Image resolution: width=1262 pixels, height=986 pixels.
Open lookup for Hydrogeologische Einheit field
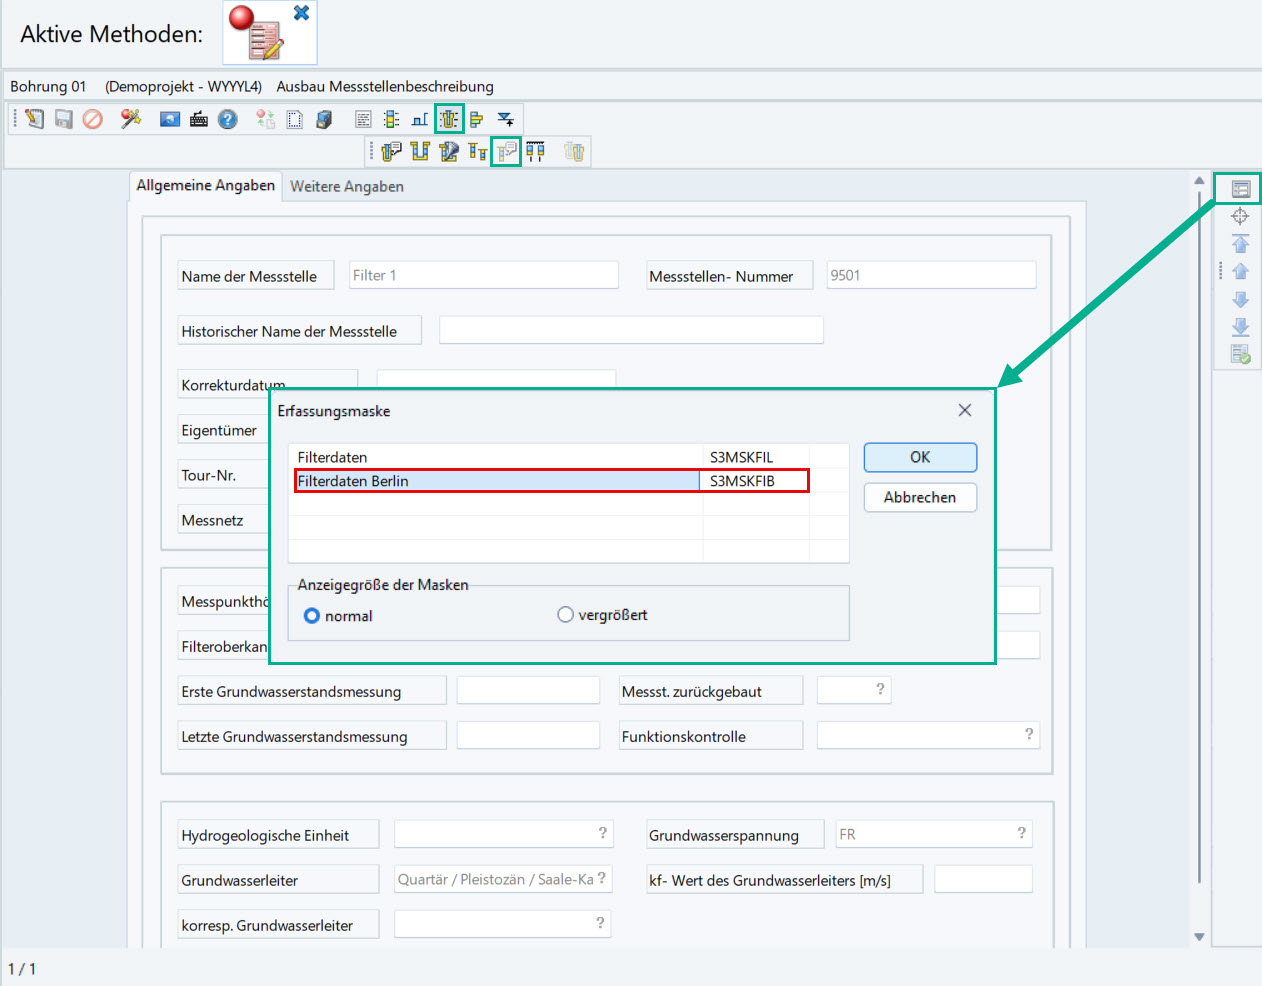point(602,833)
